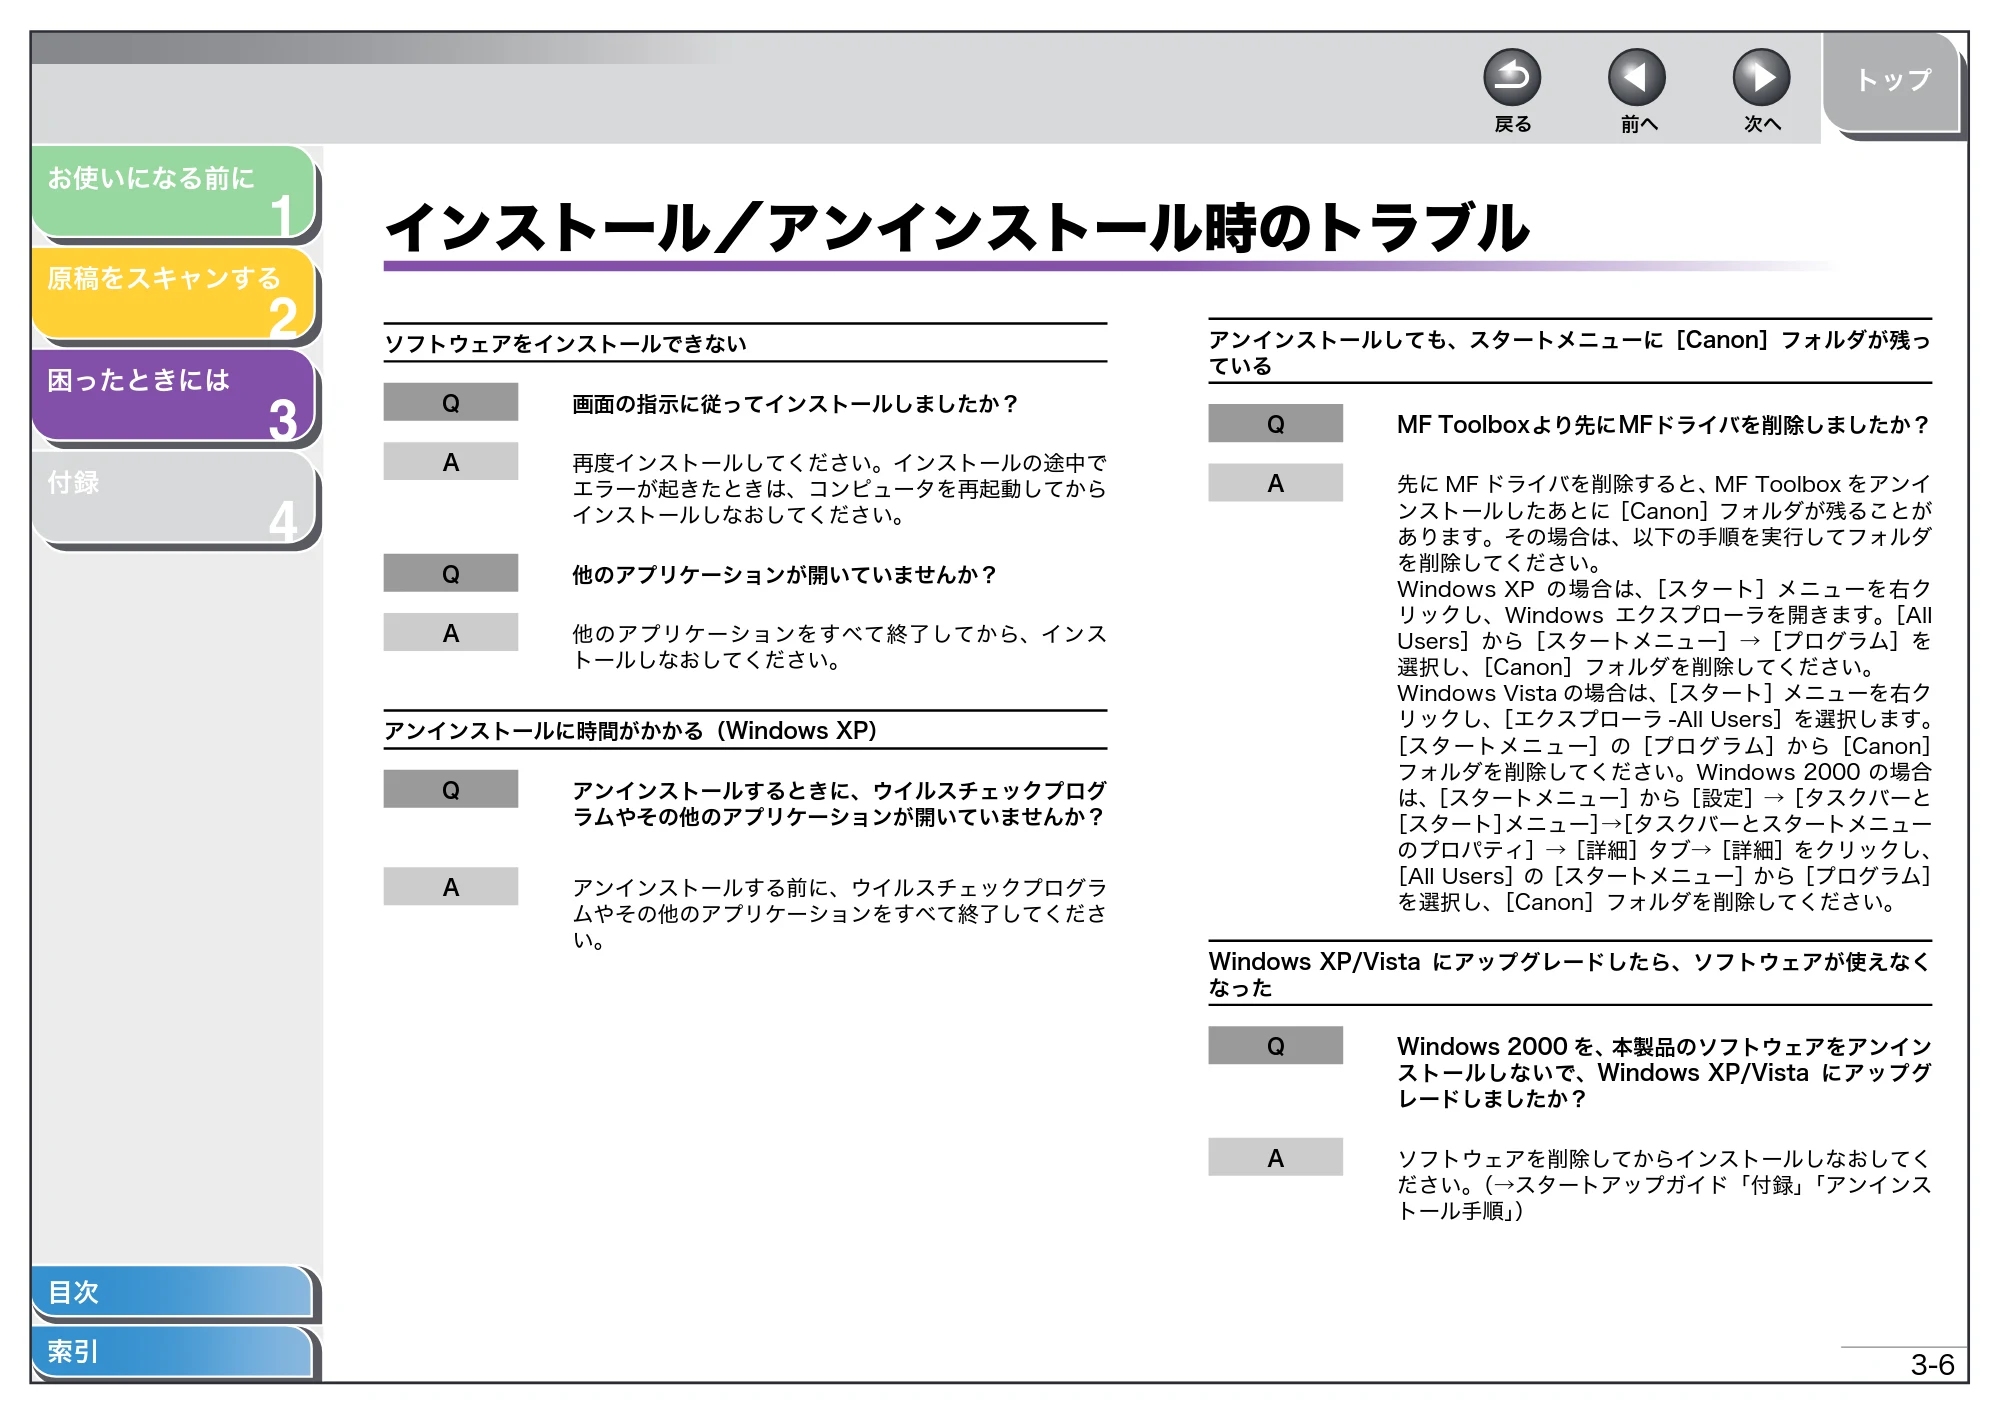Image resolution: width=2000 pixels, height=1414 pixels.
Task: Click heading Windows XP/Vista にアップグレードしたら
Action: (1569, 974)
